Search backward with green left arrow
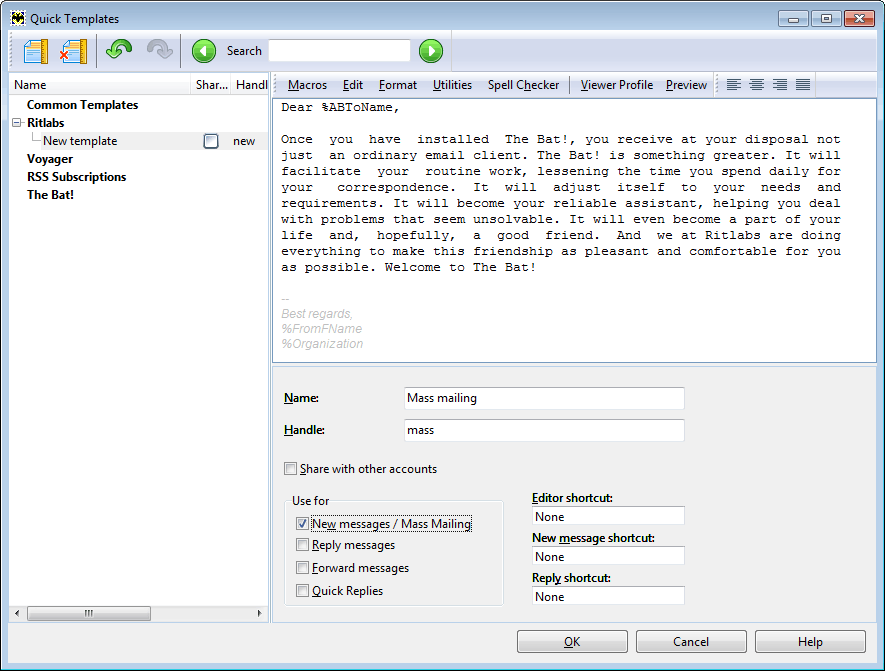Viewport: 885px width, 671px height. point(204,51)
